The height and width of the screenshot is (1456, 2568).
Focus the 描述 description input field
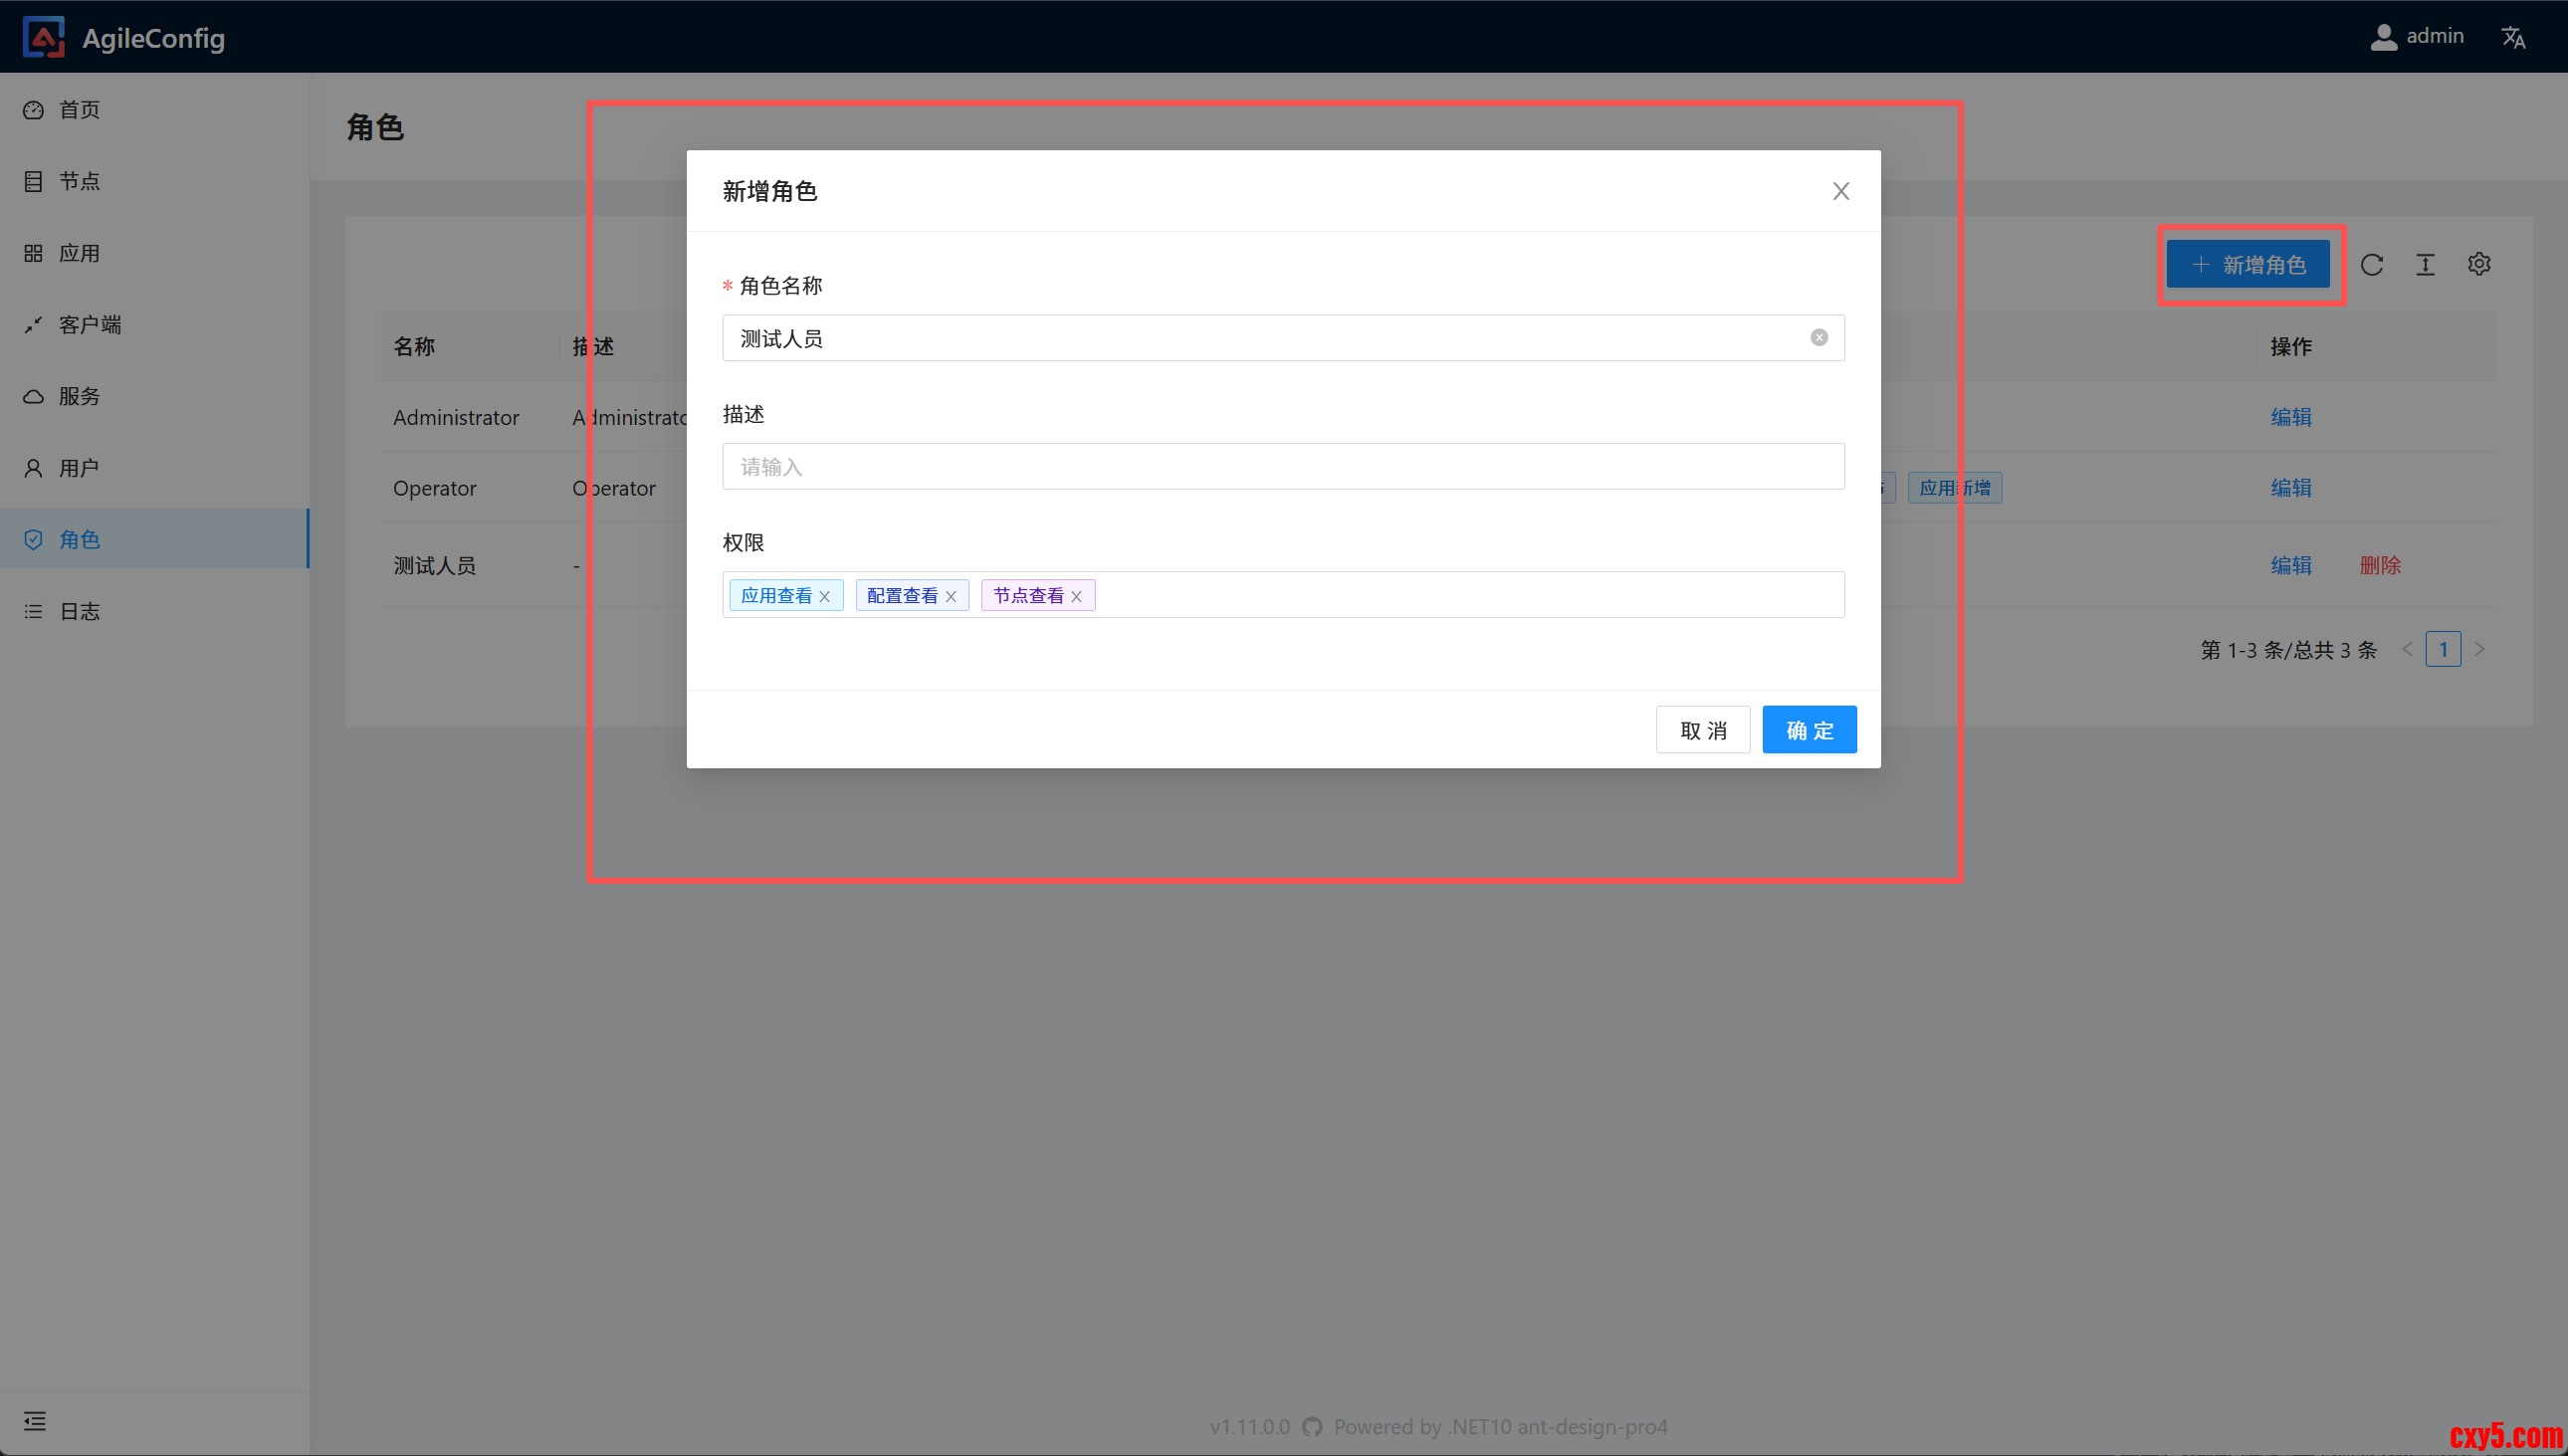coord(1283,467)
